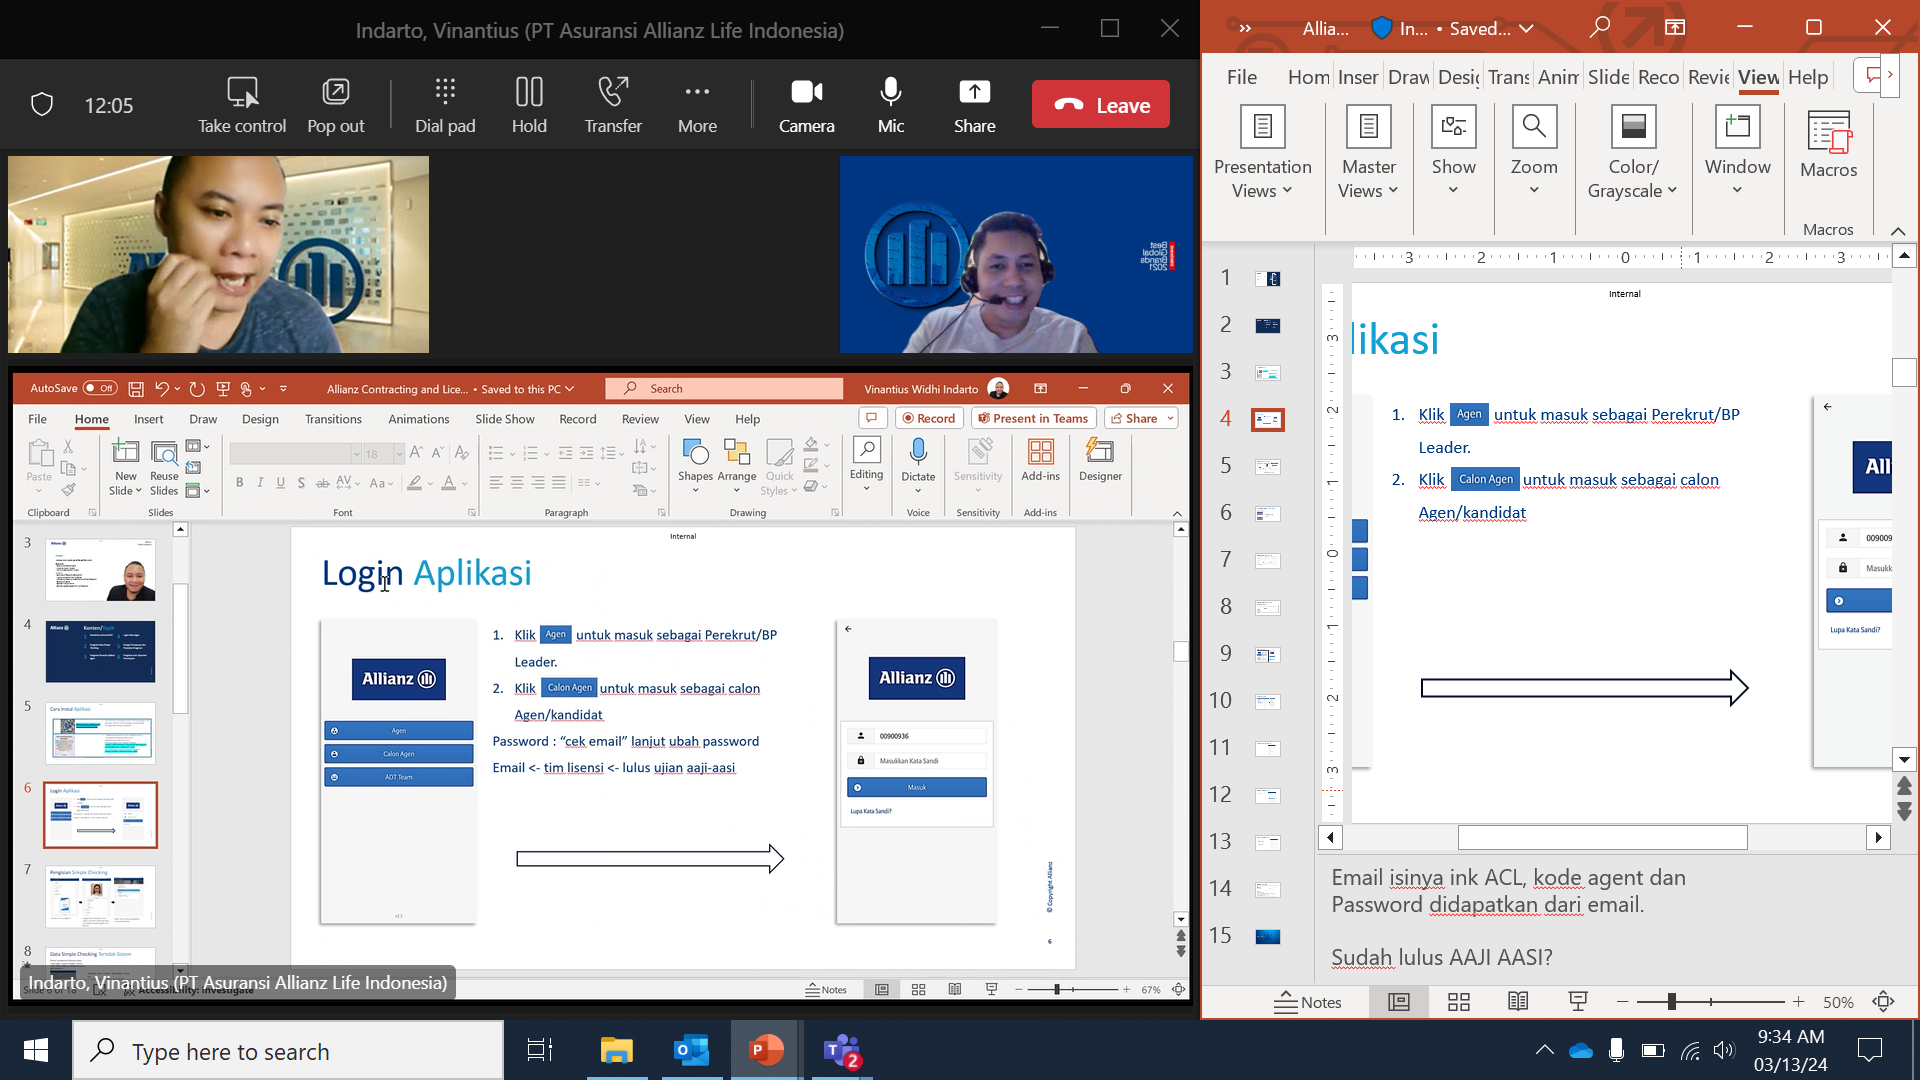Go to next slide using double-down arrow
The height and width of the screenshot is (1080, 1920).
pos(1904,812)
